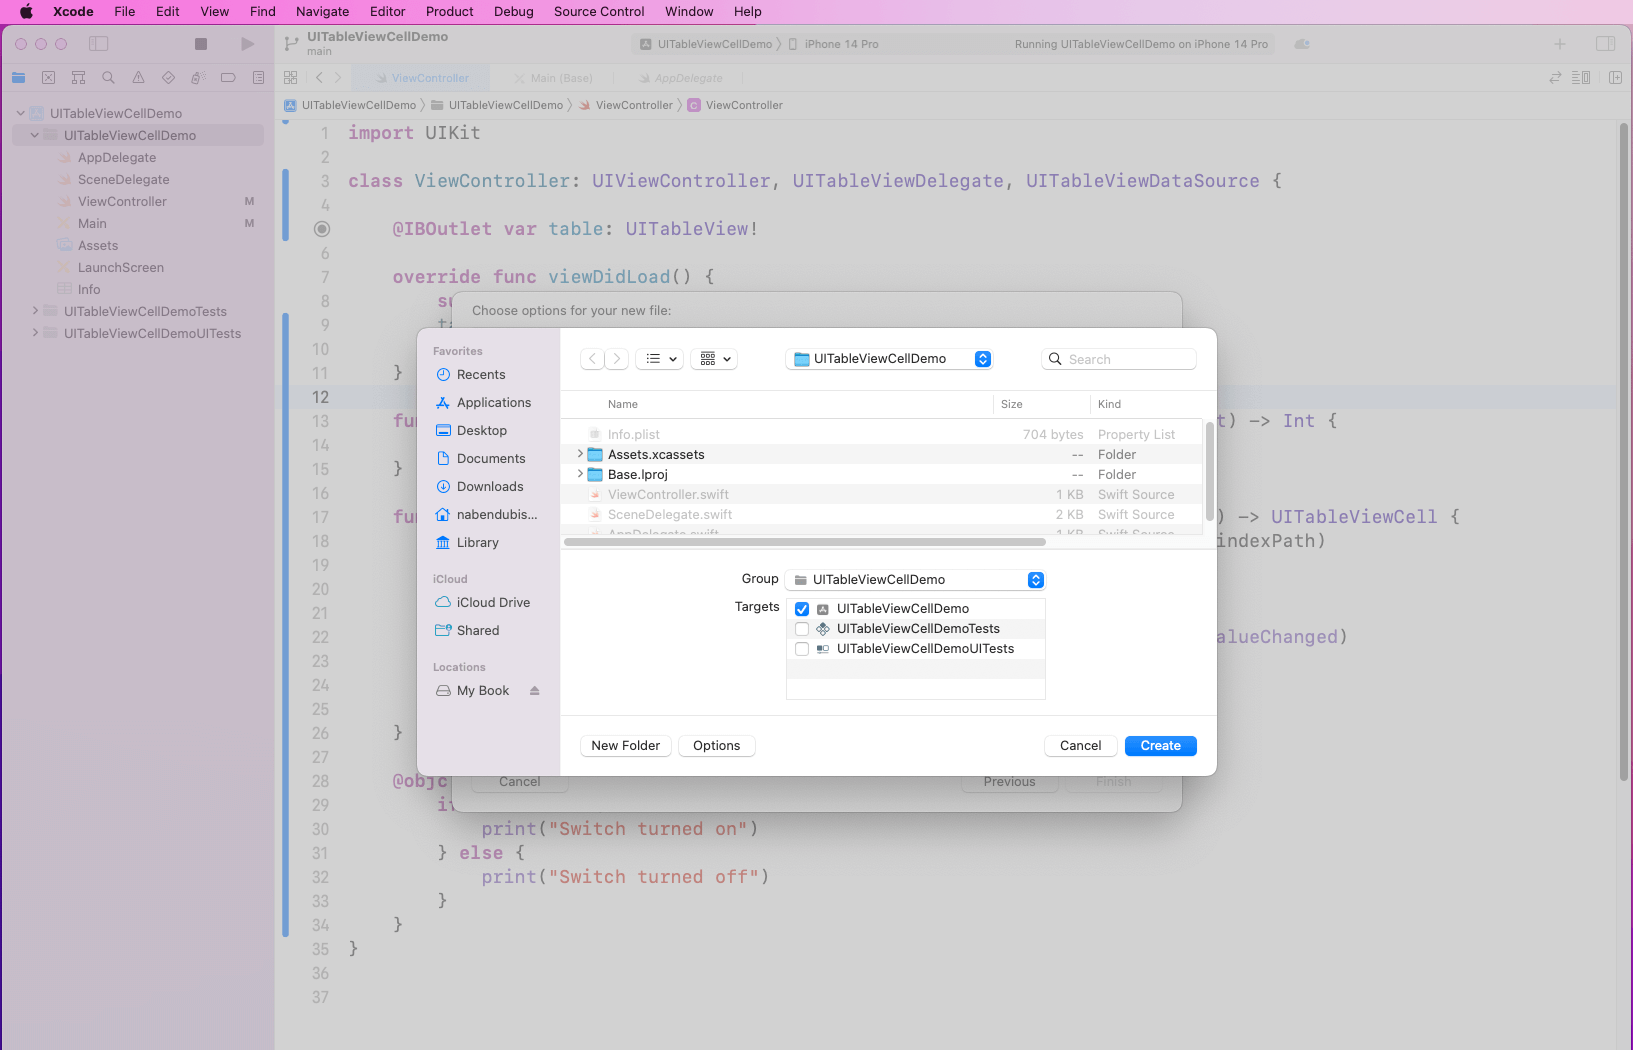Open the Test navigator
1633x1050 pixels.
pos(168,77)
